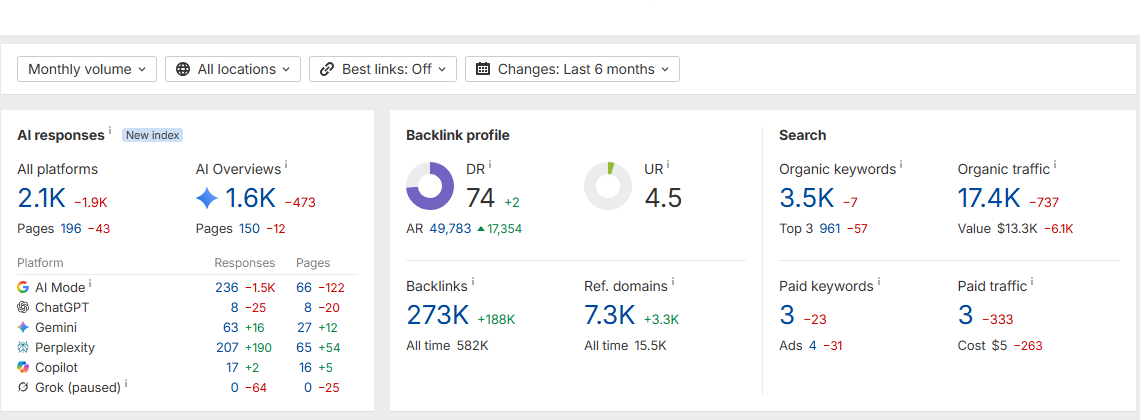
Task: Open AI Mode pages count 66
Action: [304, 288]
